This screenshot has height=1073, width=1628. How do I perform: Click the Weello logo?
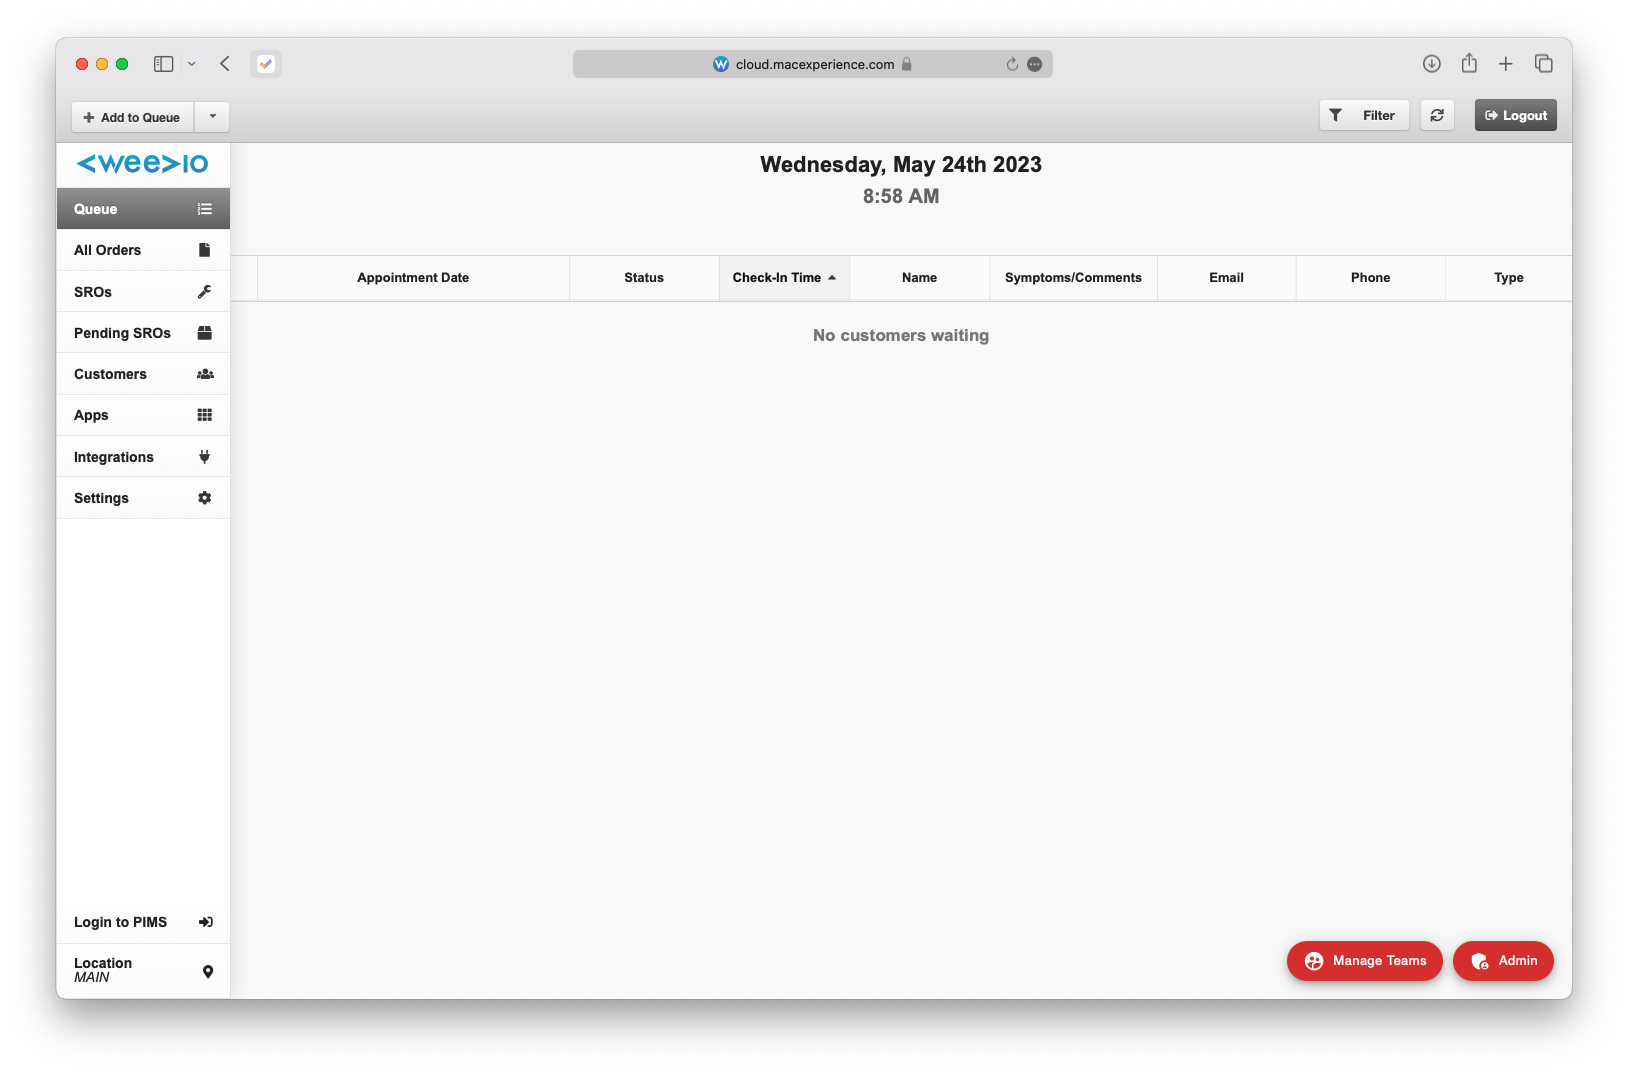coord(143,164)
